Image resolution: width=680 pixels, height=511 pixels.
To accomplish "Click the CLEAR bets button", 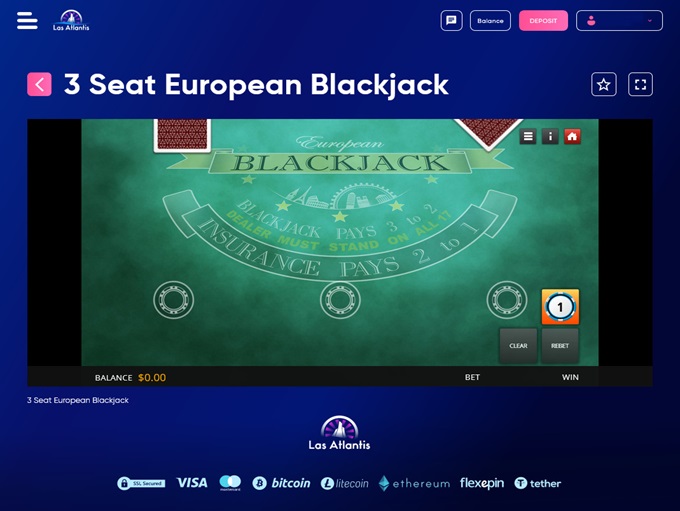I will (x=518, y=346).
